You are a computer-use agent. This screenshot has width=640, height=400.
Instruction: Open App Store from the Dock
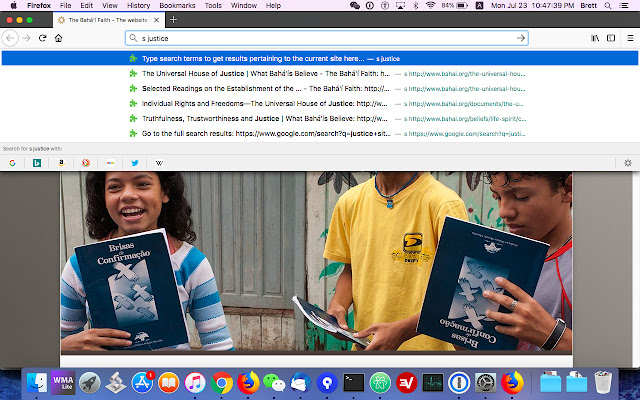coord(142,383)
